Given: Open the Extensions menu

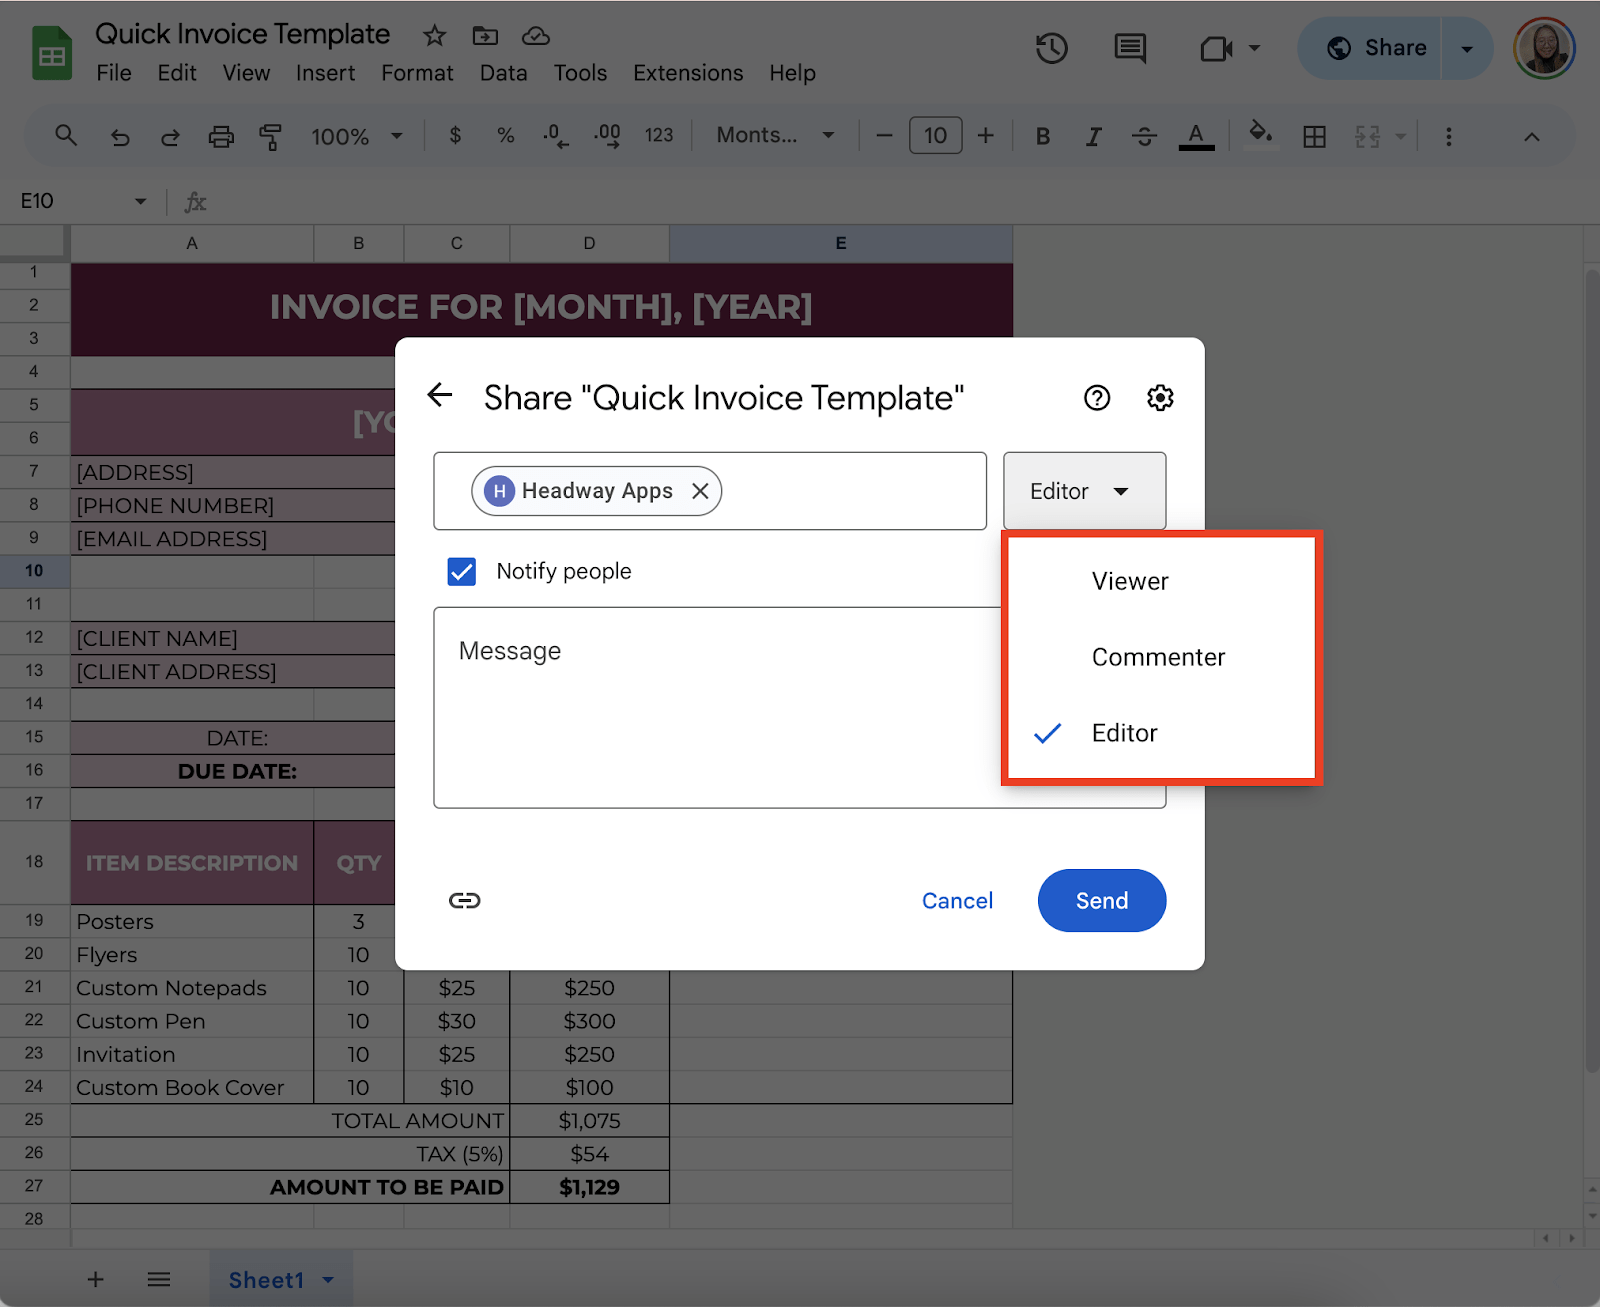Looking at the screenshot, I should 687,73.
